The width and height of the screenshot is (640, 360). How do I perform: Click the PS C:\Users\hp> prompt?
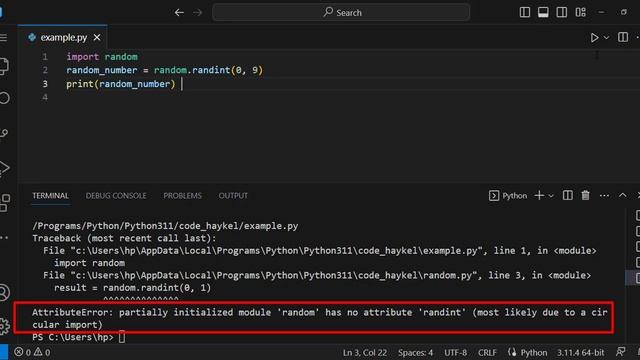73,337
